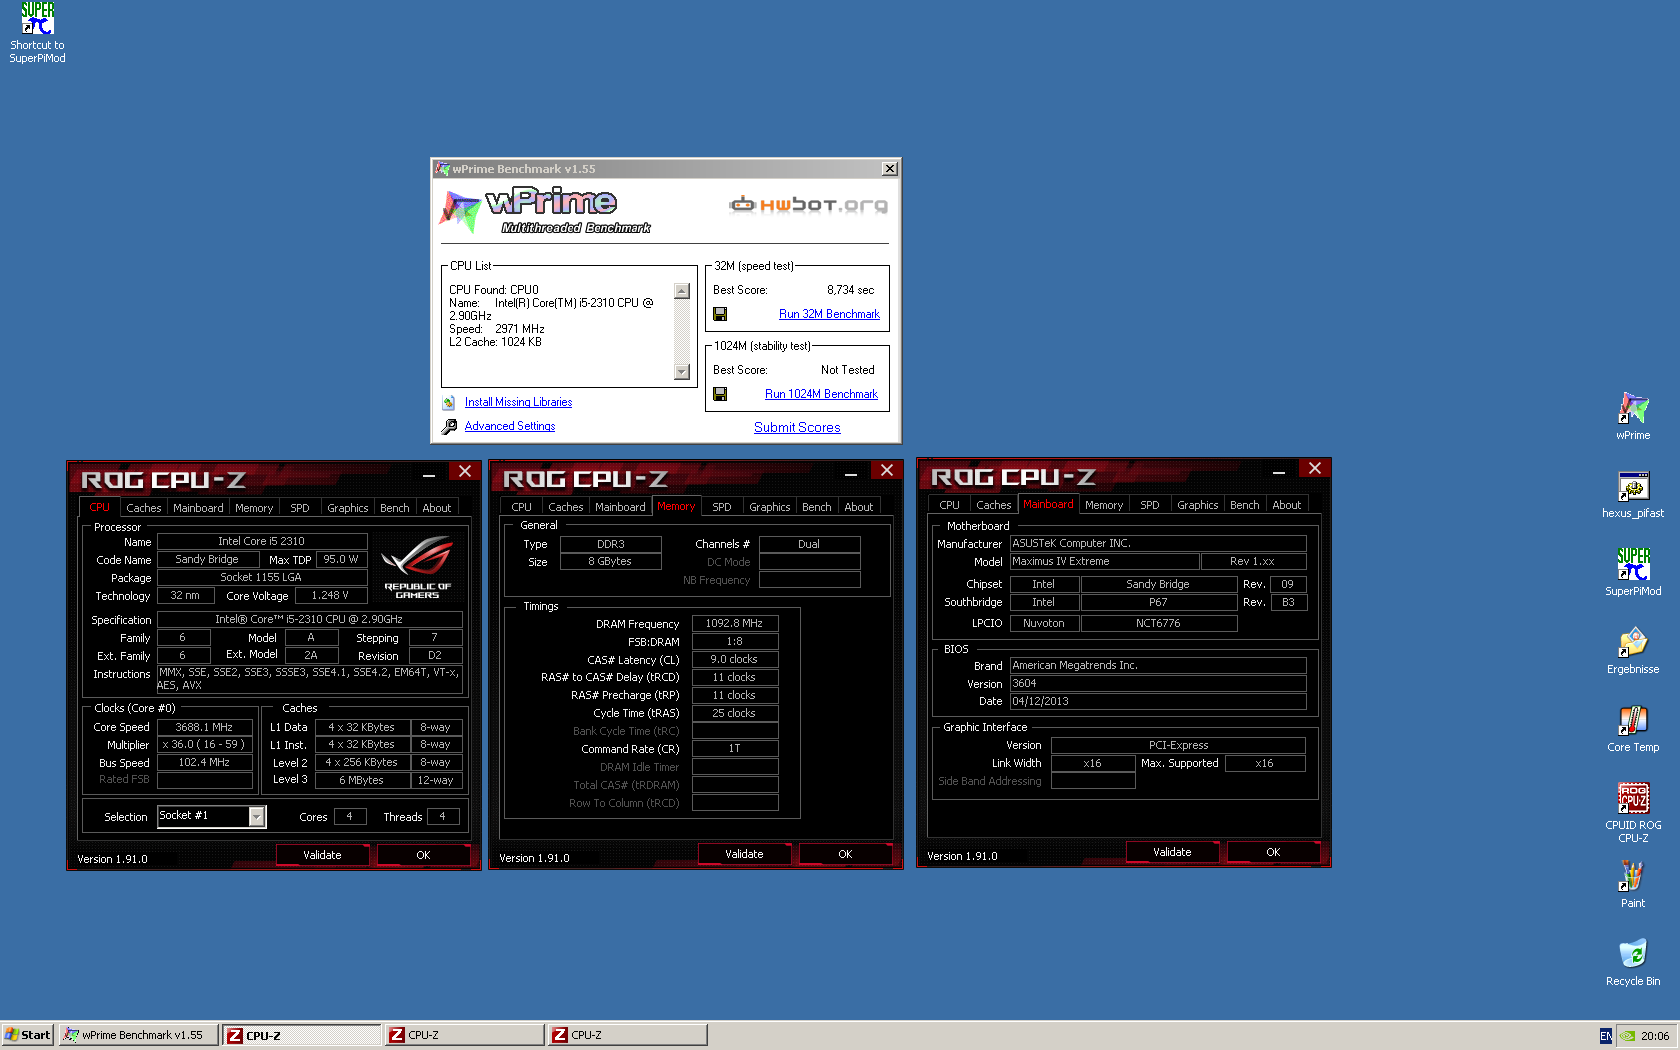Click the memory Size value 8 GBytes

tap(610, 561)
